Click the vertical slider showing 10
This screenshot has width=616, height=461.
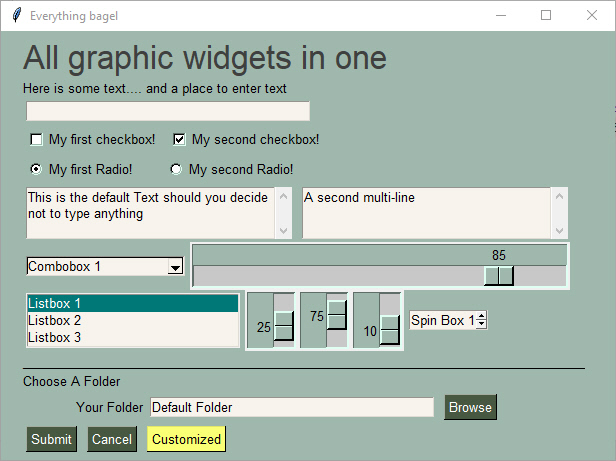tap(390, 330)
